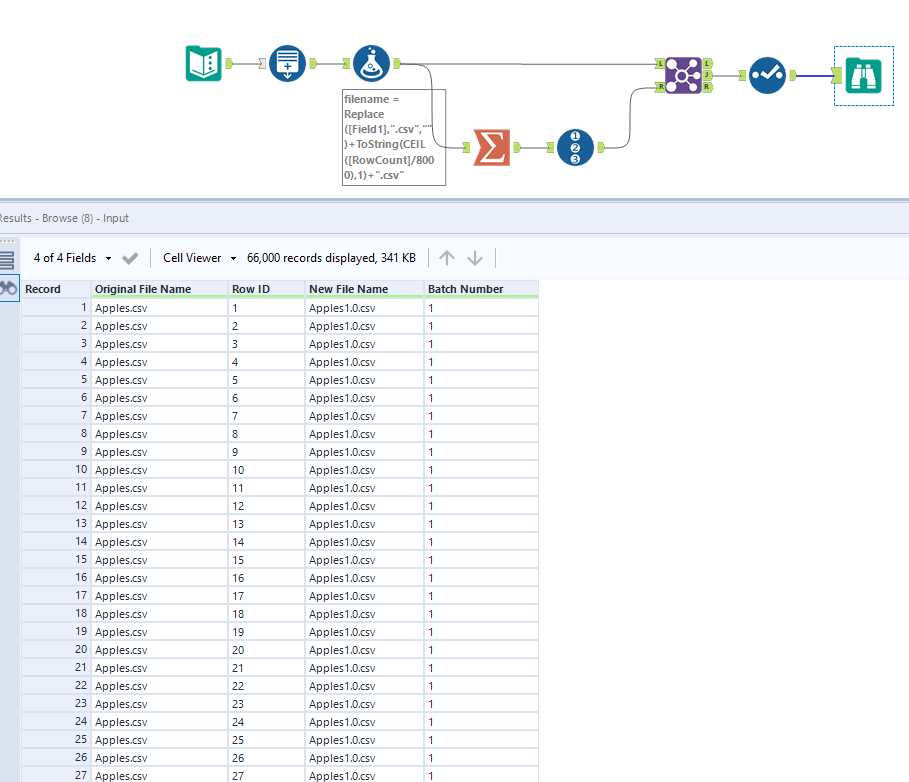Select the Unique tool with checkmark
The height and width of the screenshot is (782, 909).
pos(767,75)
